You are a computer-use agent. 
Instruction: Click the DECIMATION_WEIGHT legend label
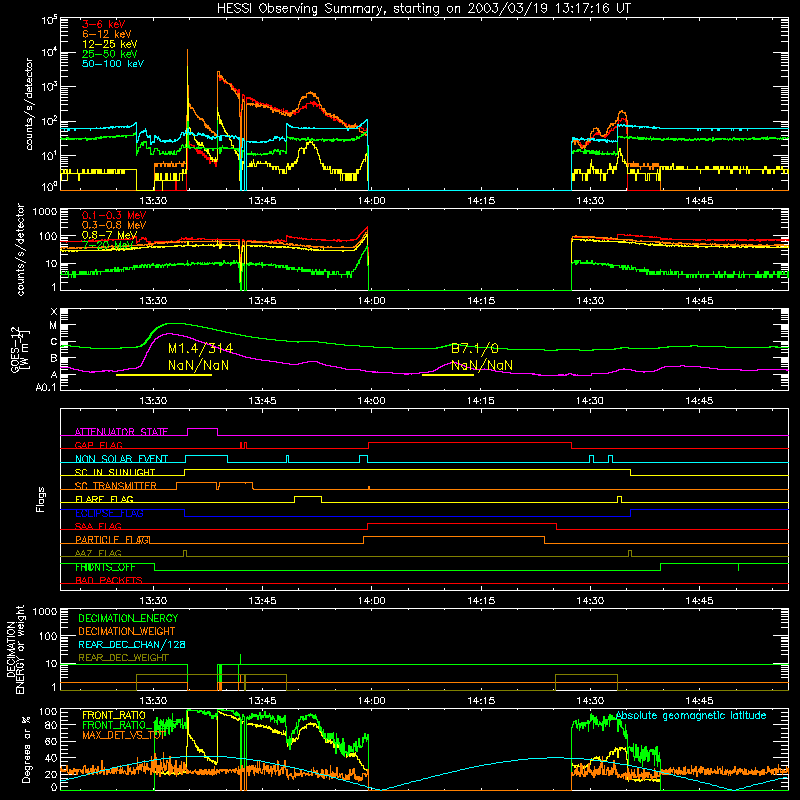[x=127, y=631]
